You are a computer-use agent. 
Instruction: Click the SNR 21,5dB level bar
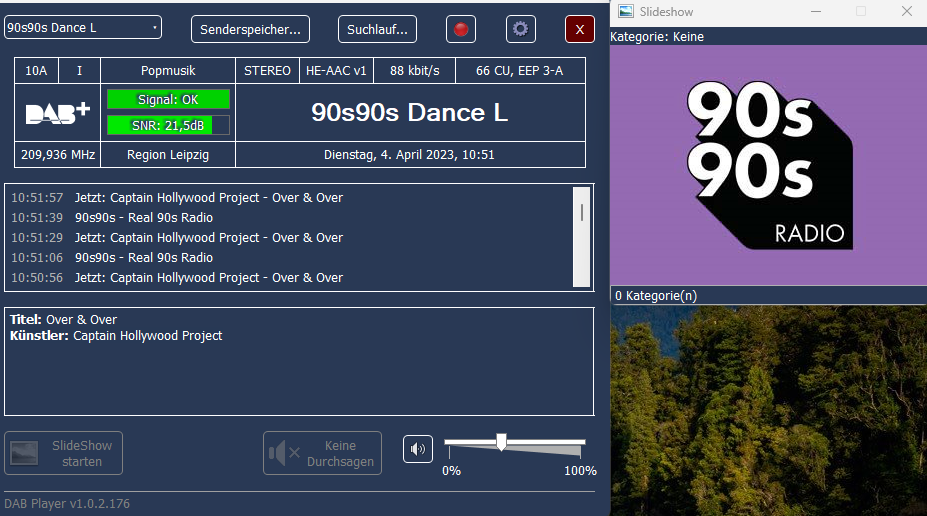(x=168, y=125)
